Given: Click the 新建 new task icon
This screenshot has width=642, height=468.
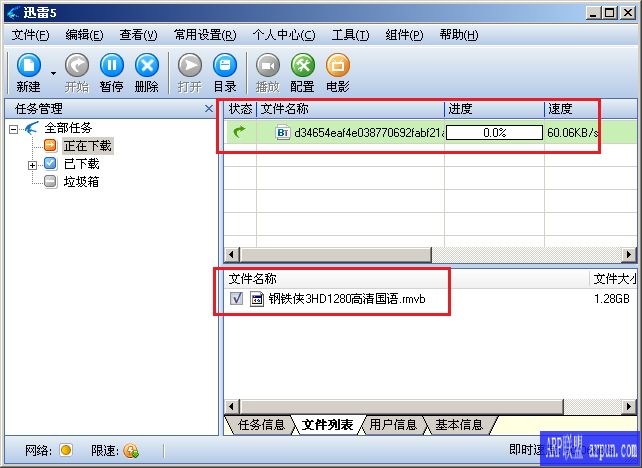Looking at the screenshot, I should pos(28,66).
